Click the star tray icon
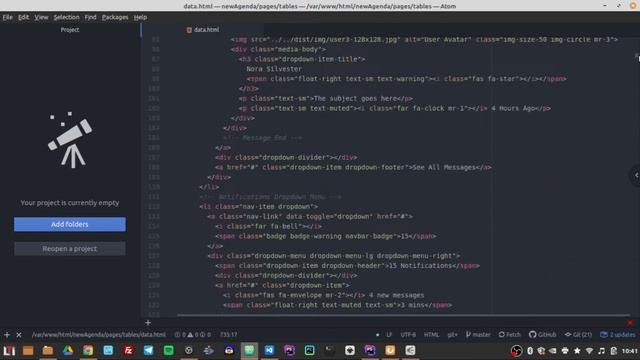 577,351
